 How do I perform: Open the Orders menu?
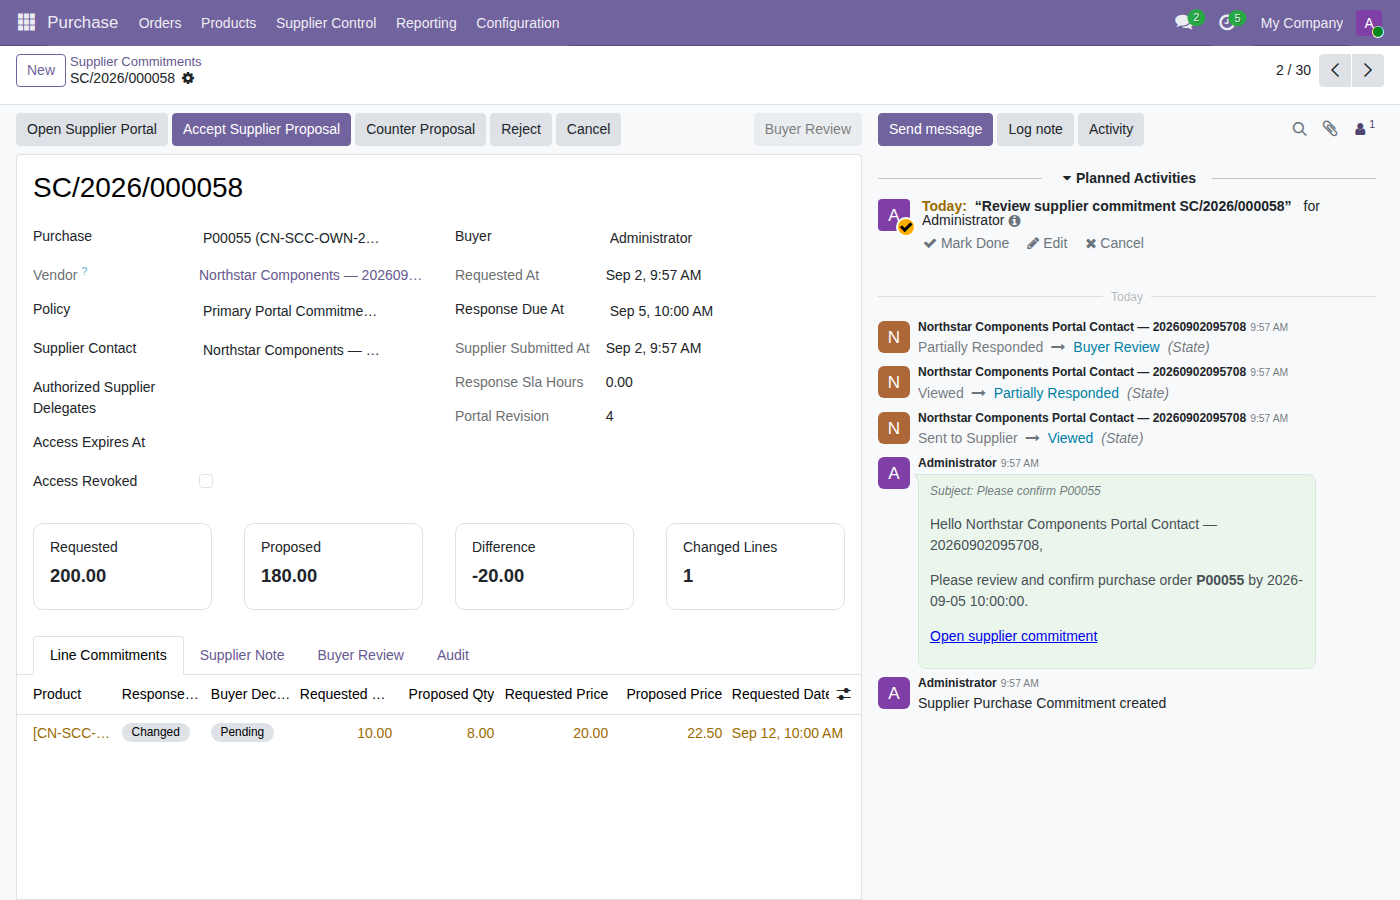click(160, 23)
